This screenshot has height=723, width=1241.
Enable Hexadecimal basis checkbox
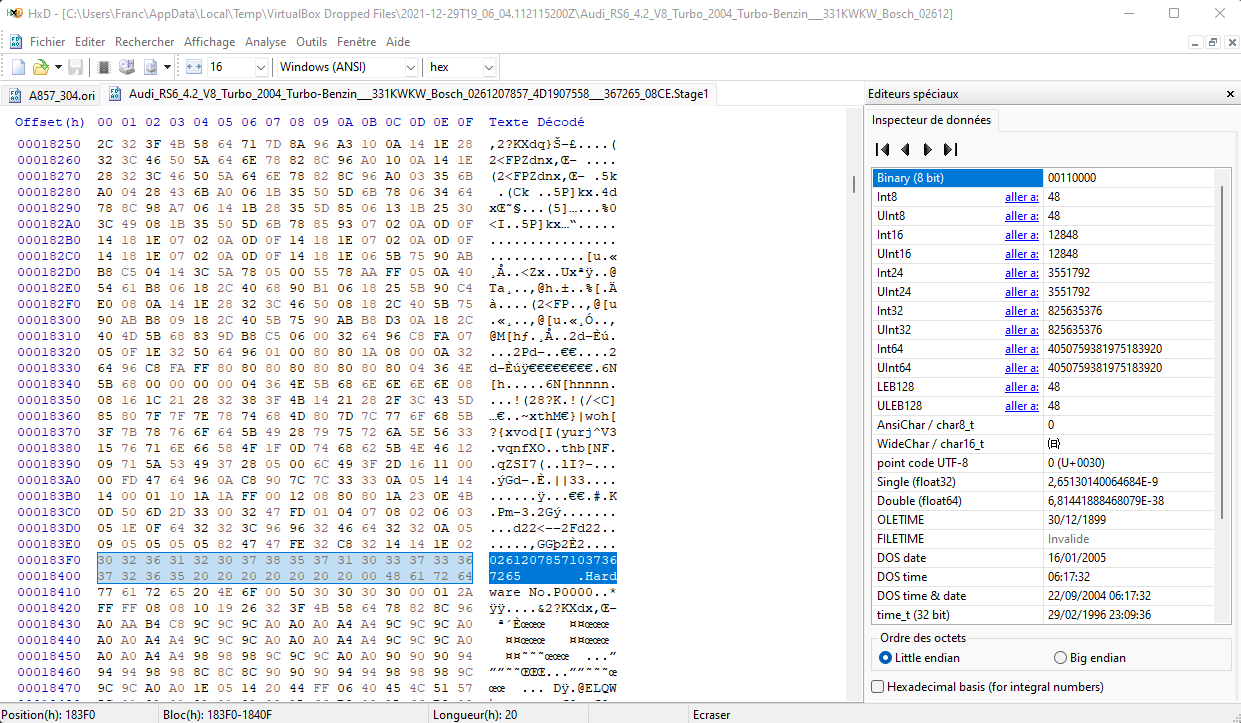(x=878, y=687)
